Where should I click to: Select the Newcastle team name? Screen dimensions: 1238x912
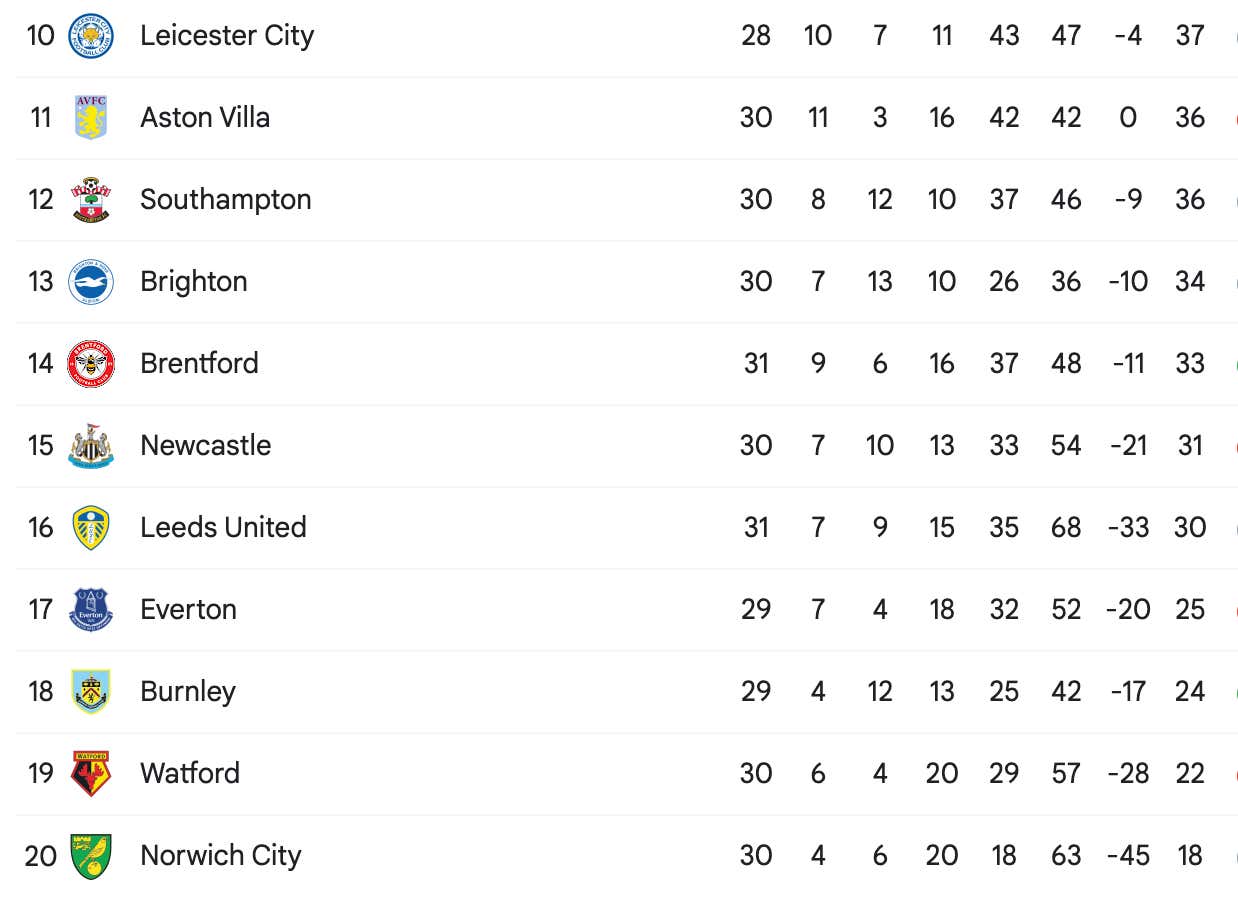tap(206, 446)
